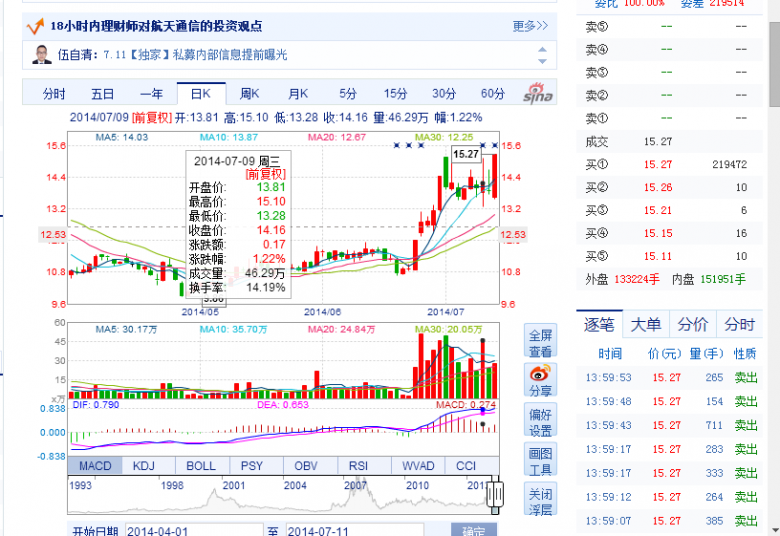The height and width of the screenshot is (536, 780).
Task: Select the MACD indicator tab
Action: (x=95, y=466)
